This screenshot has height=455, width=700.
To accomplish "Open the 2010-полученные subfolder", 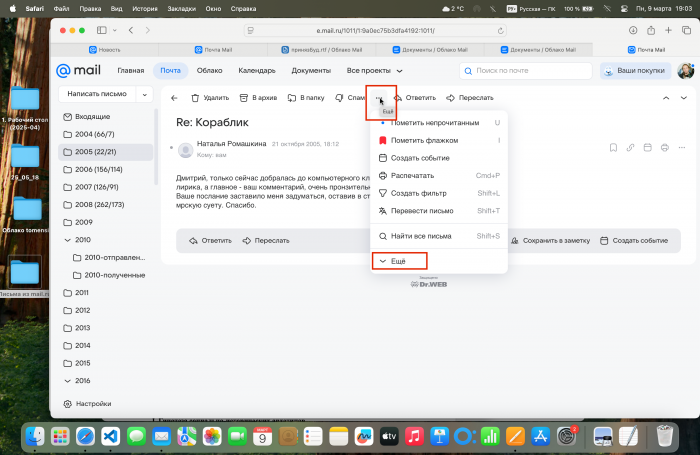I will 109,276.
